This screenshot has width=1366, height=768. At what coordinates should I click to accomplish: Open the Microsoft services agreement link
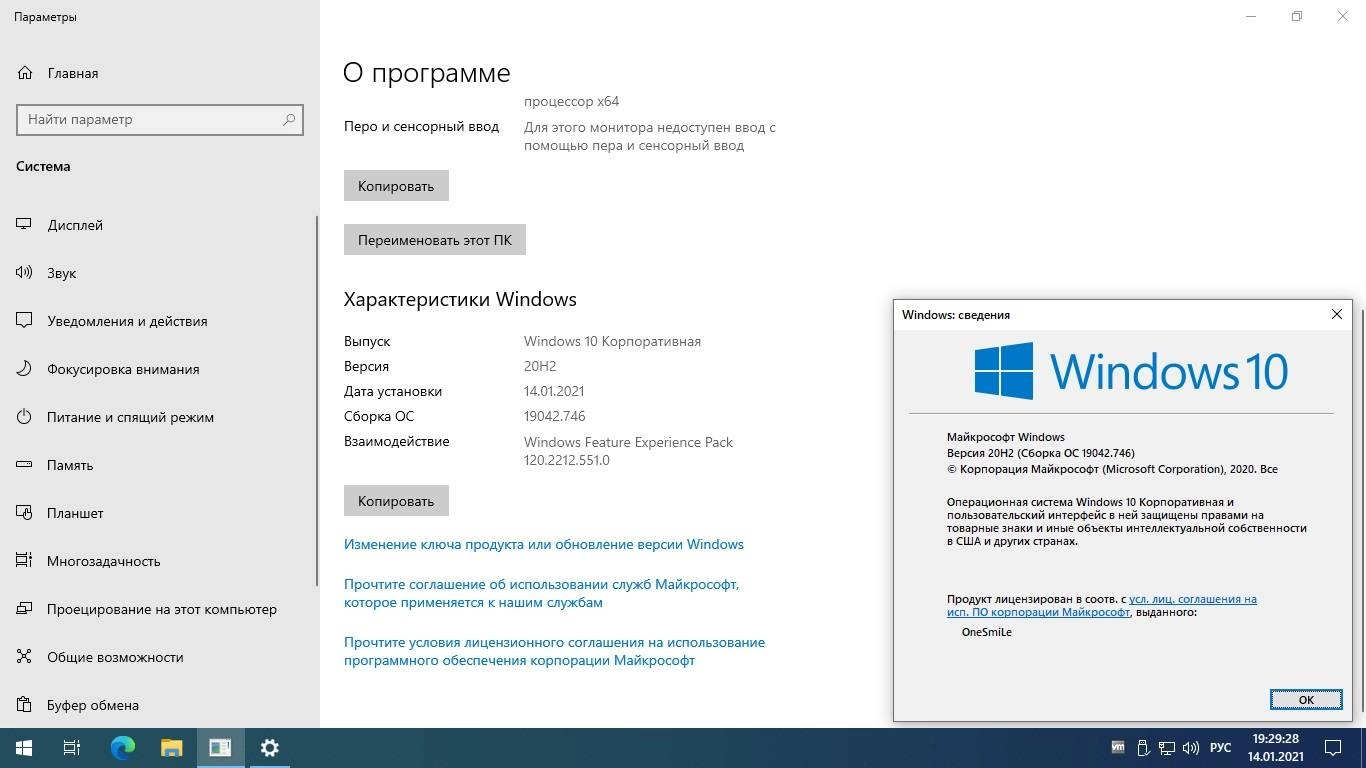[541, 593]
